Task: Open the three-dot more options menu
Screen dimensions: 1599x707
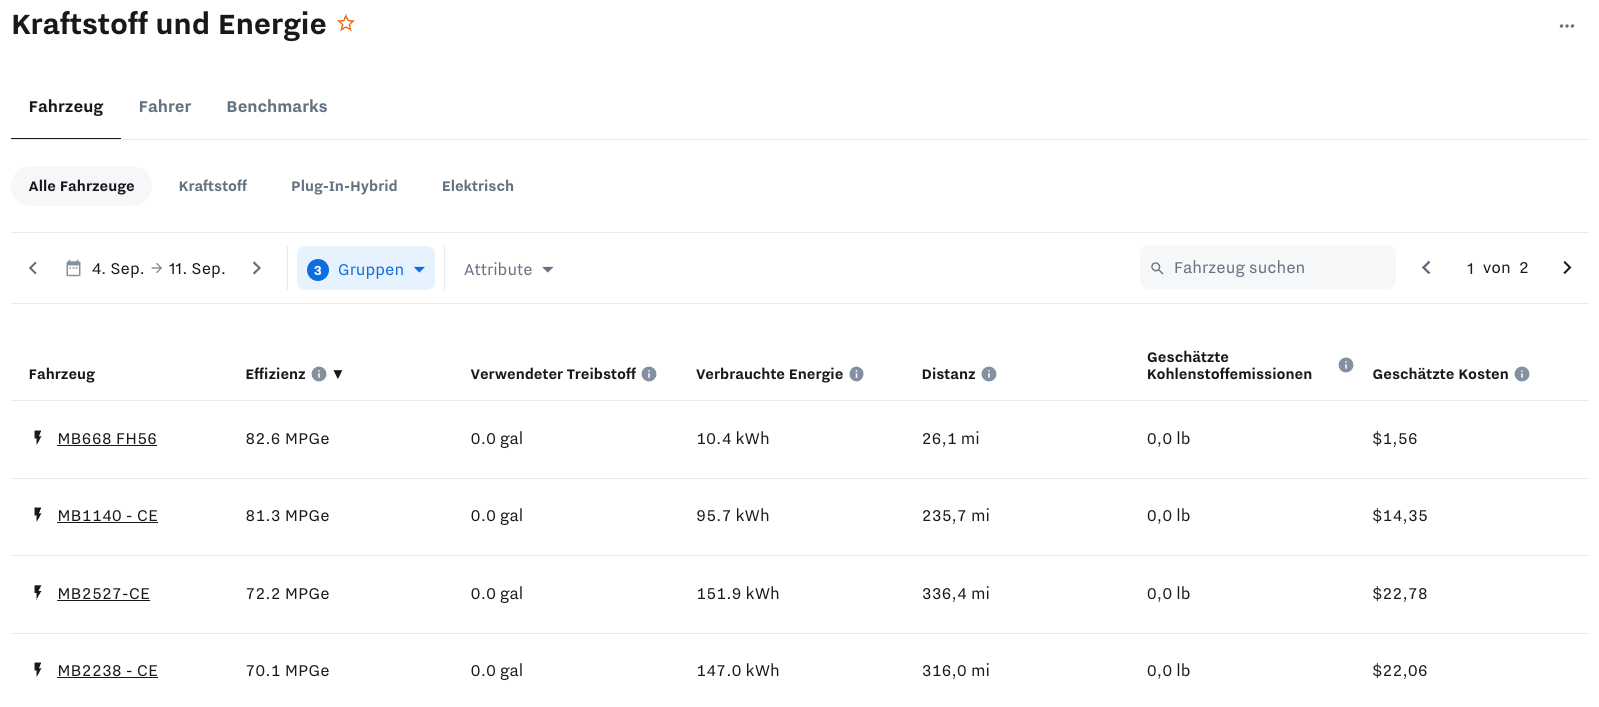Action: (1566, 26)
